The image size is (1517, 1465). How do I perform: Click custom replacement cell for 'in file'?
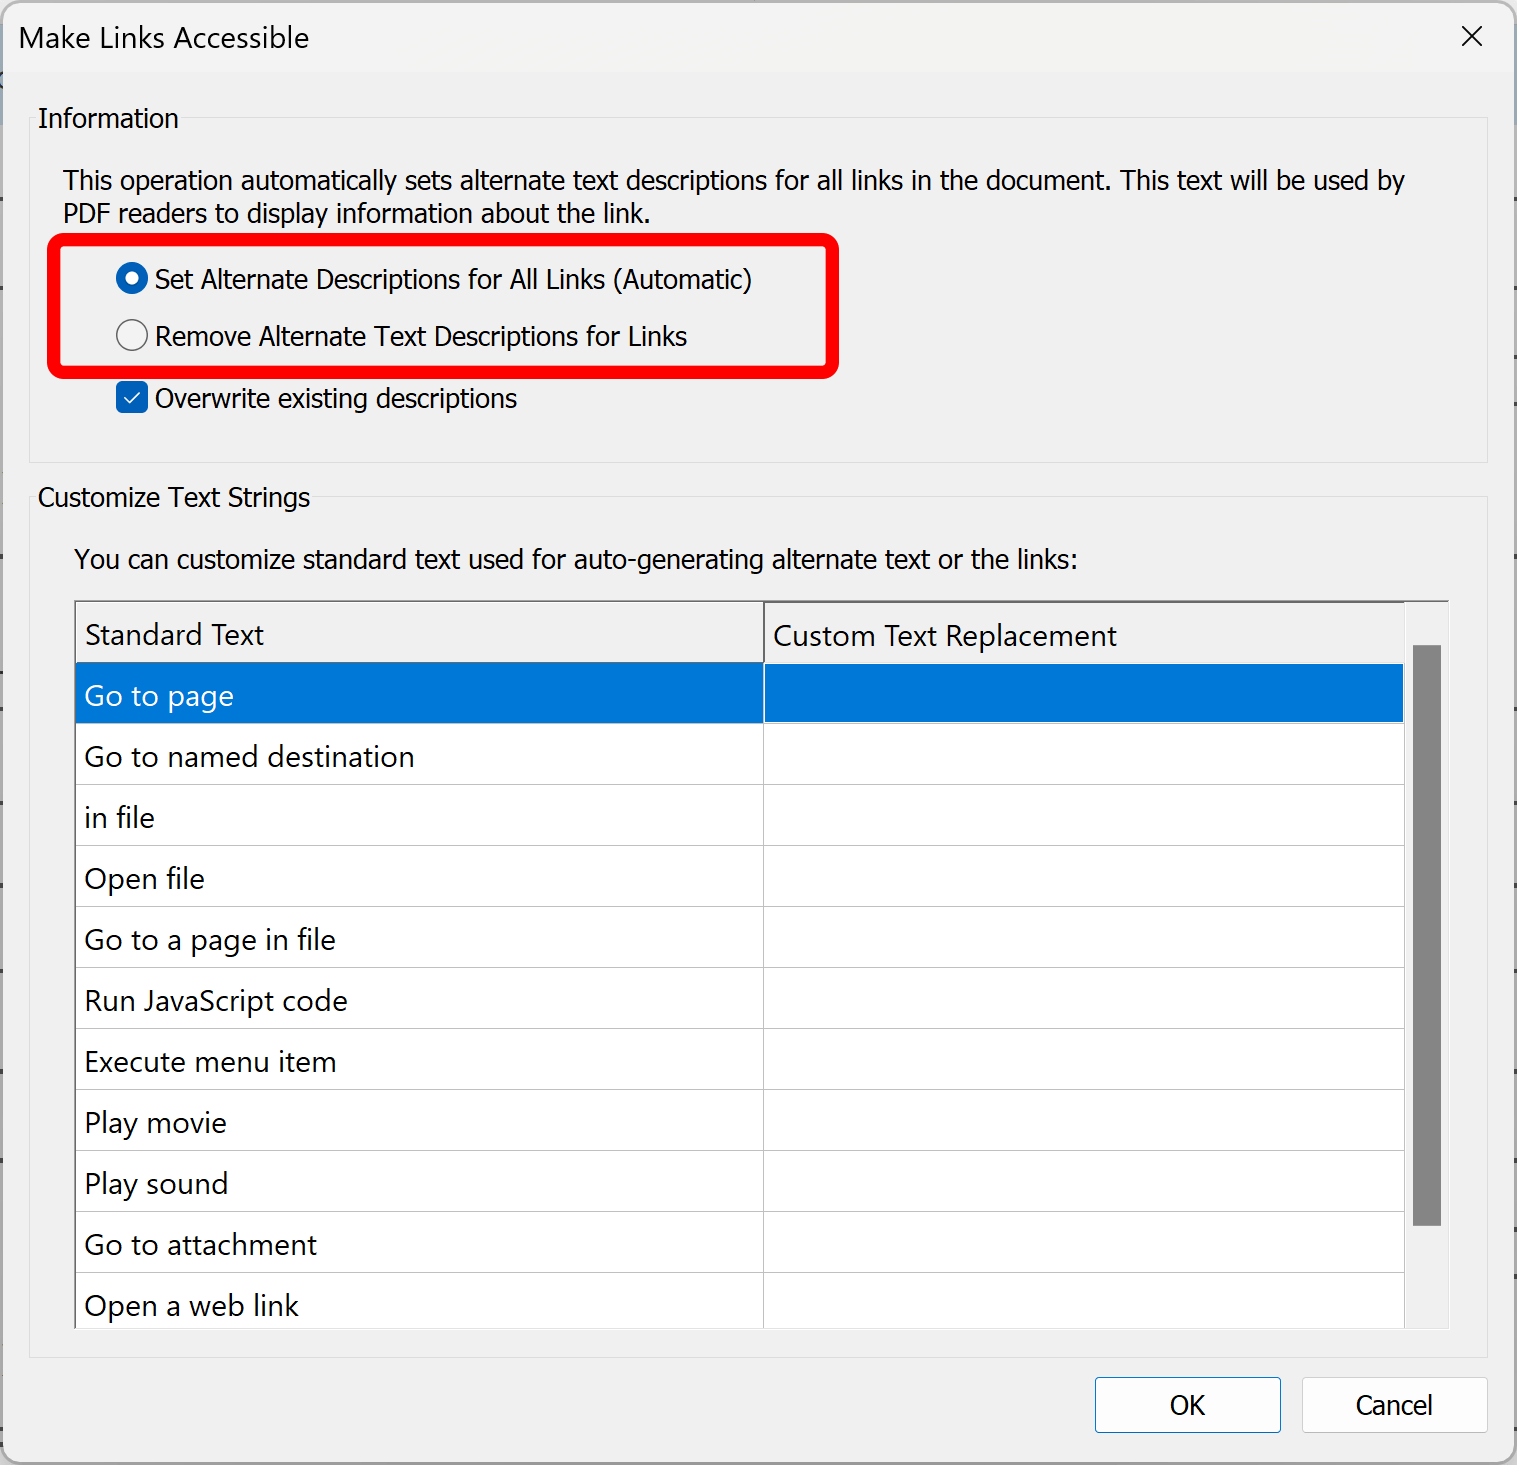[1084, 817]
